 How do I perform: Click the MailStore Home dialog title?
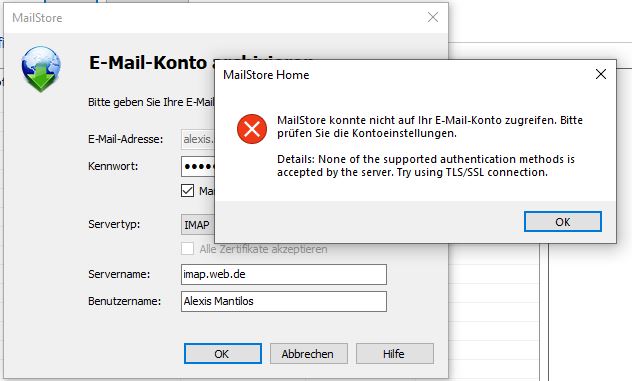click(266, 75)
